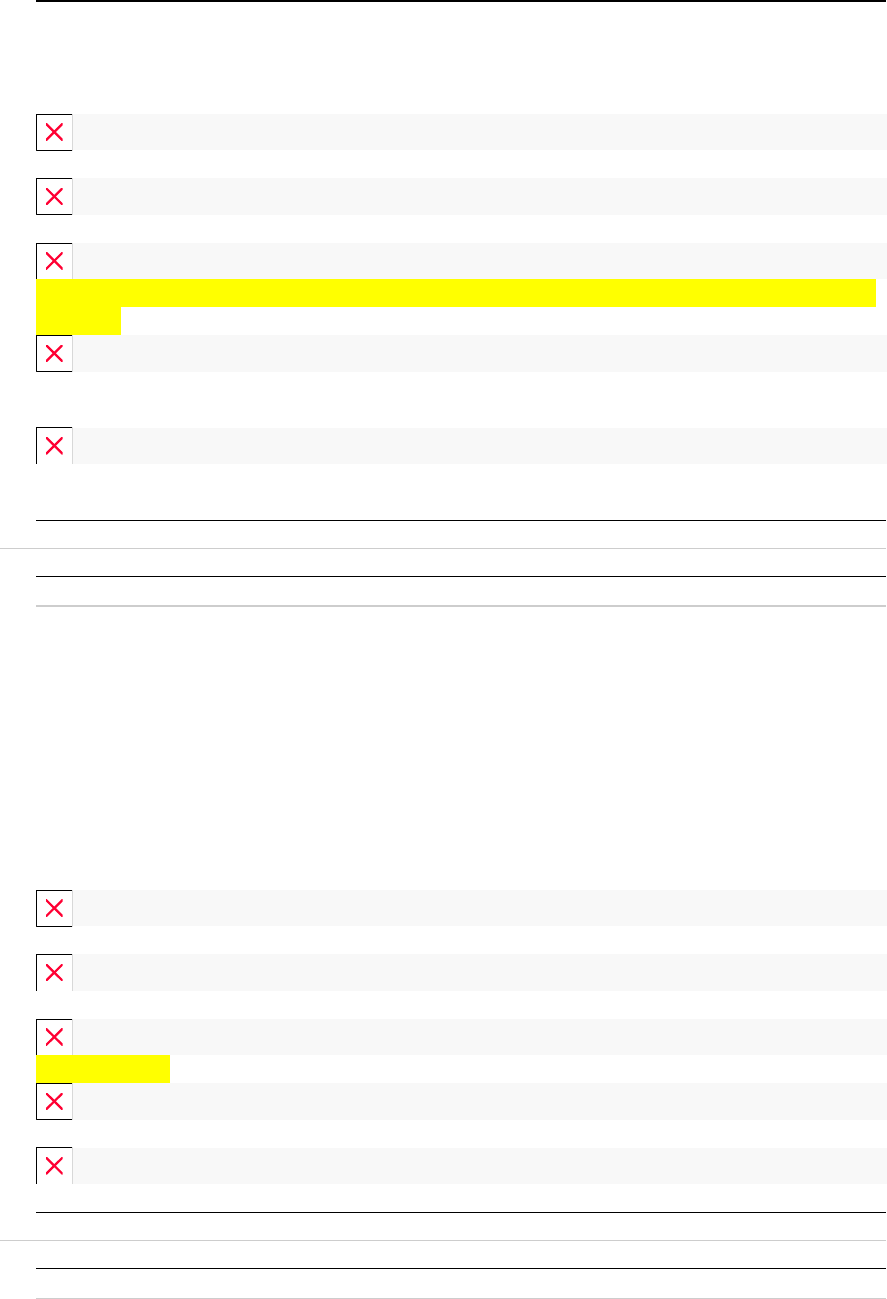Image resolution: width=887 pixels, height=1299 pixels.
Task: Click gray bar beside second X in lower group
Action: pyautogui.click(x=480, y=973)
